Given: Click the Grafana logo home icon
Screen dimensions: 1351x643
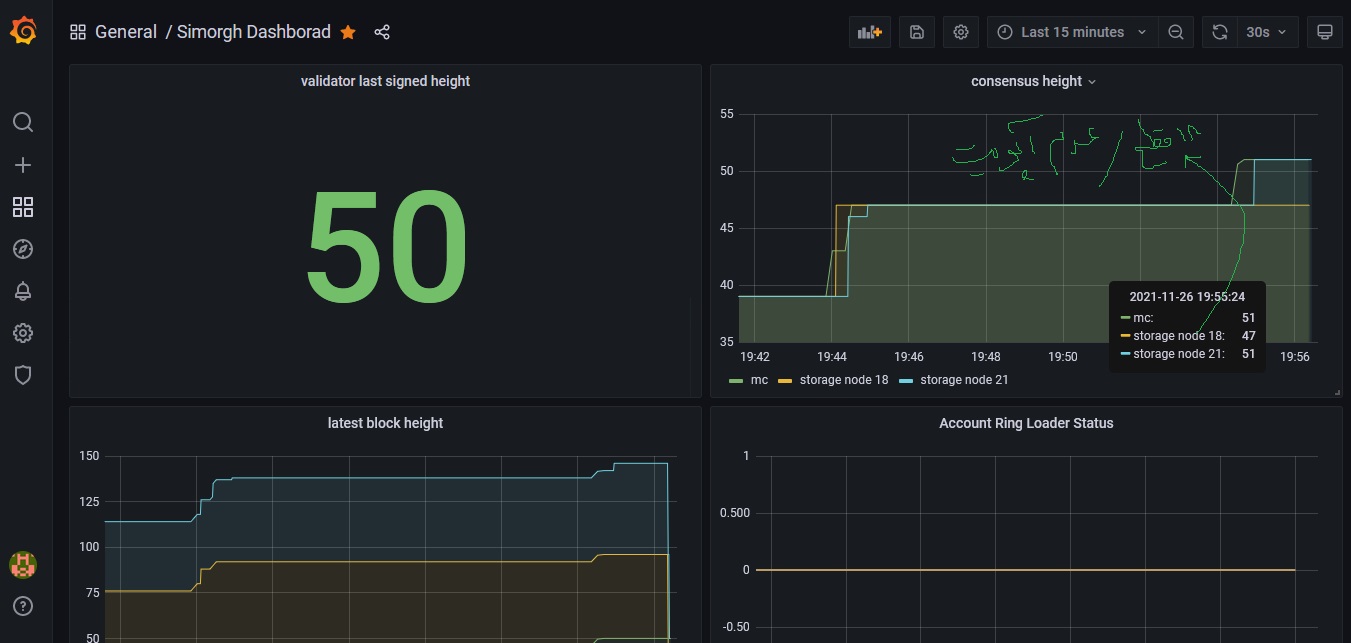Looking at the screenshot, I should (x=23, y=32).
